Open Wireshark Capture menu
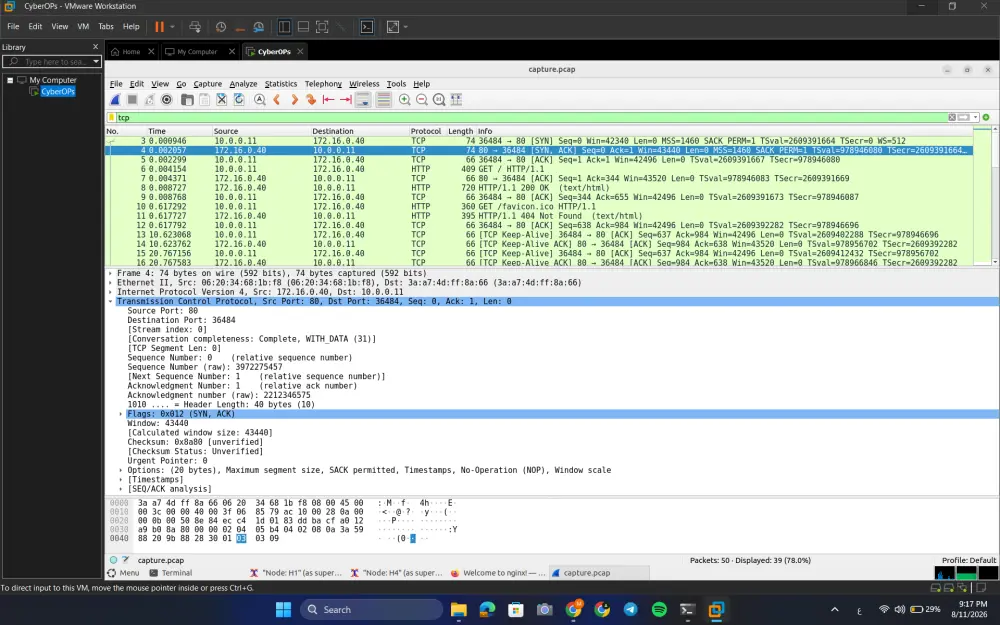 pyautogui.click(x=207, y=84)
